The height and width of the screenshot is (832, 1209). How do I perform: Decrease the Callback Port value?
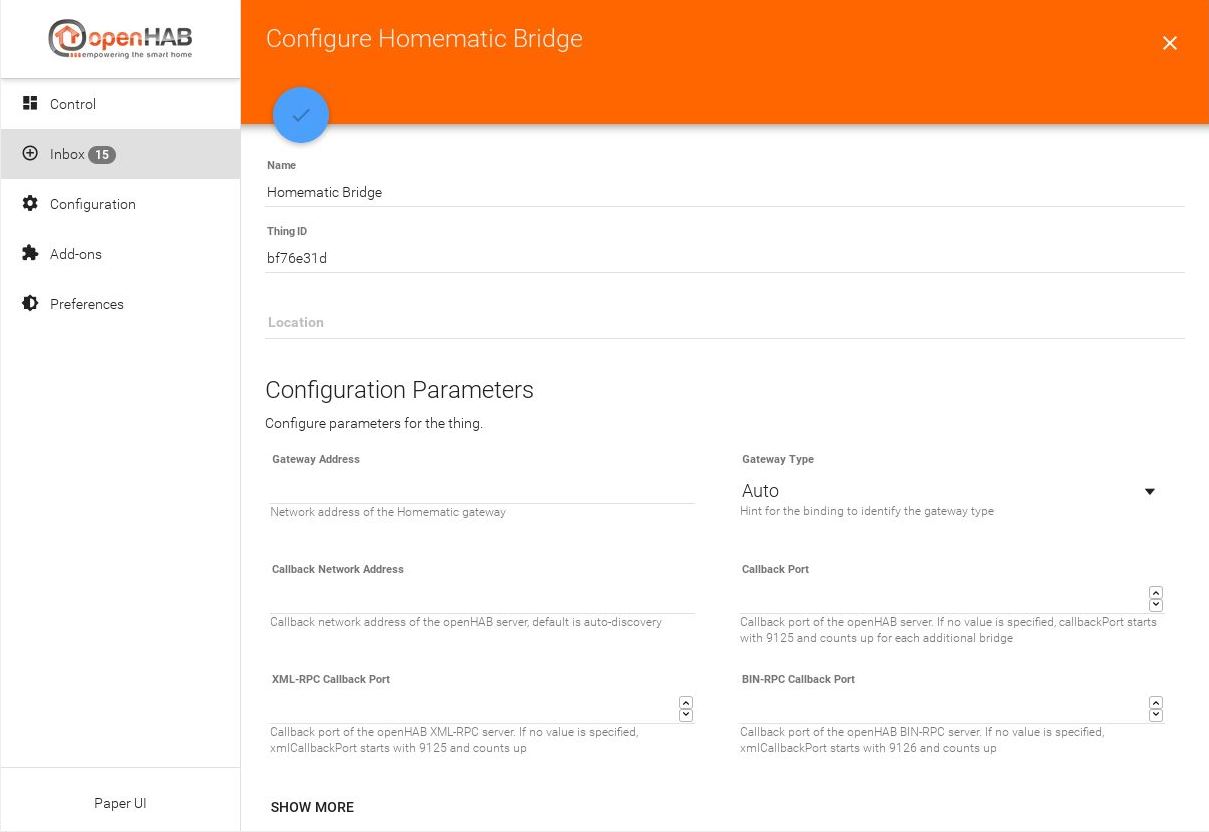click(x=1156, y=605)
